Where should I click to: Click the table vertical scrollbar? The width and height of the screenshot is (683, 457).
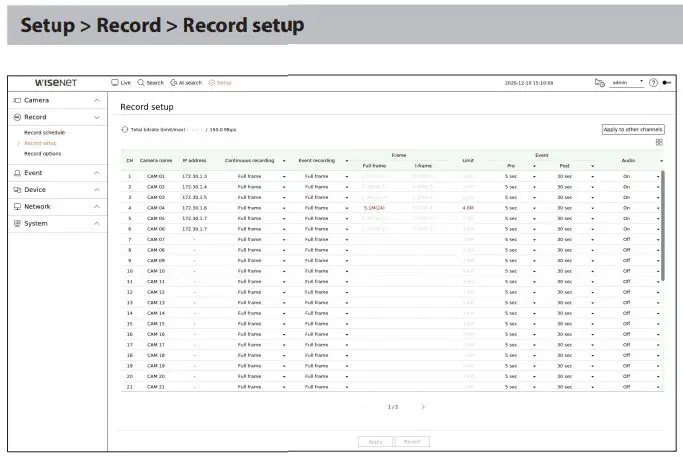663,226
